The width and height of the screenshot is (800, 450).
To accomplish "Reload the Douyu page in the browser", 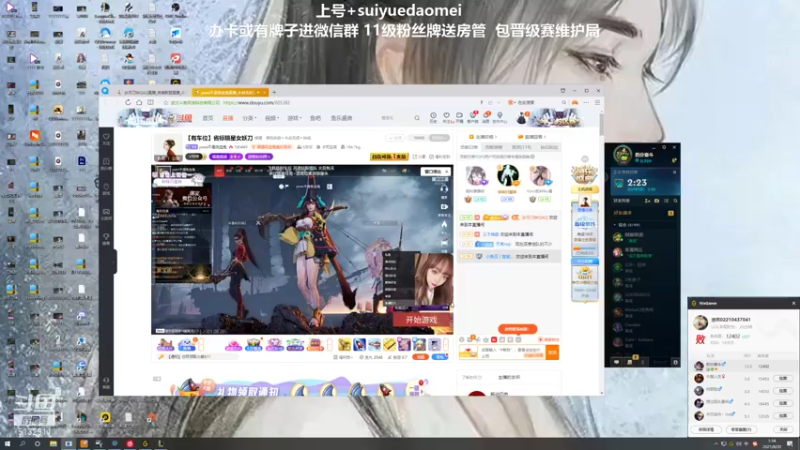I will pos(128,103).
